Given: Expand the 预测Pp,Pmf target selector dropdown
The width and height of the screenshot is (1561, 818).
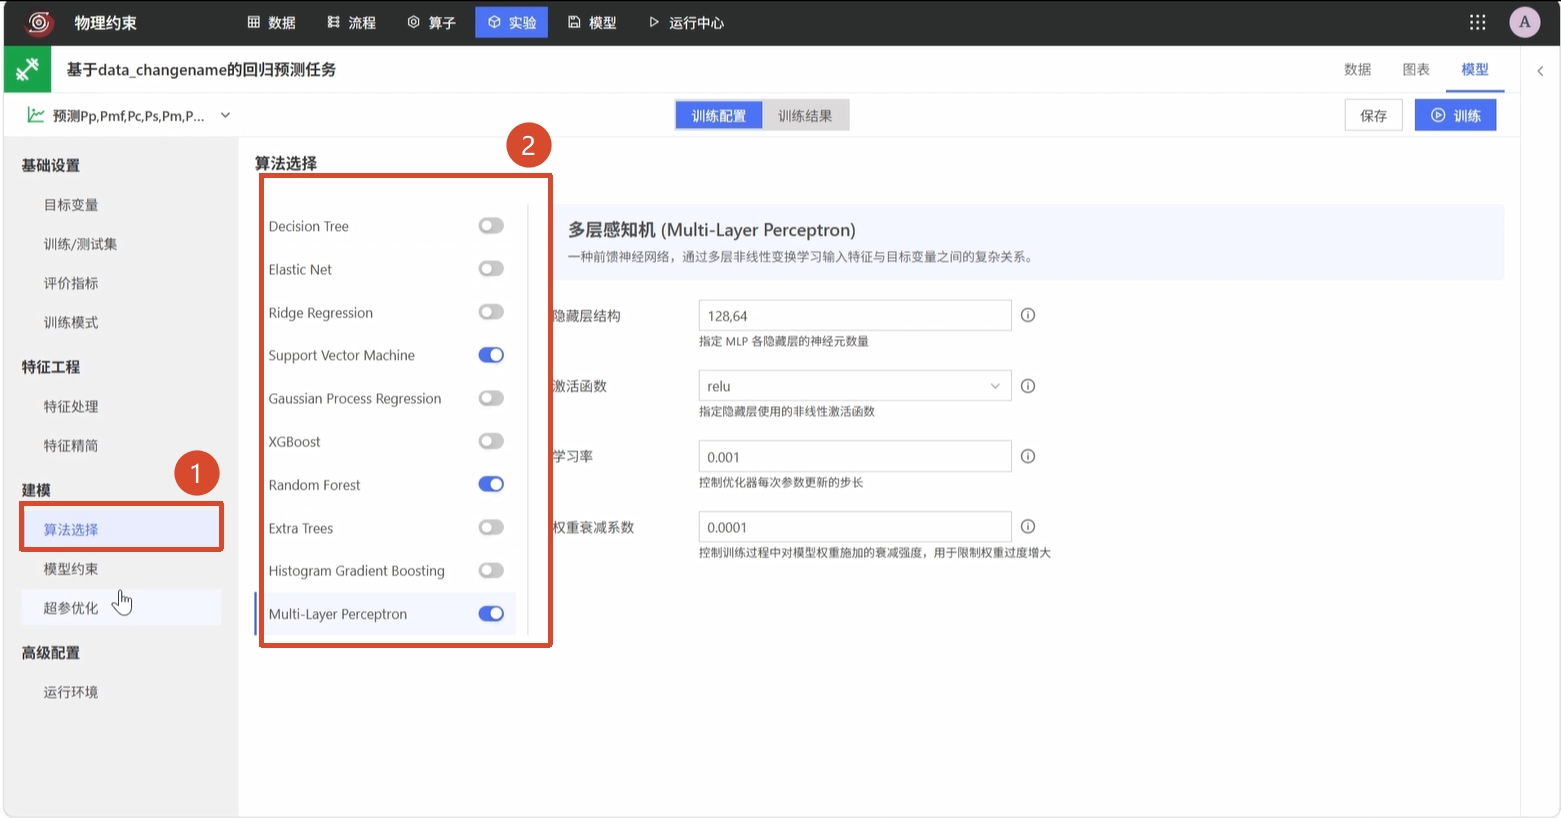Looking at the screenshot, I should [225, 115].
